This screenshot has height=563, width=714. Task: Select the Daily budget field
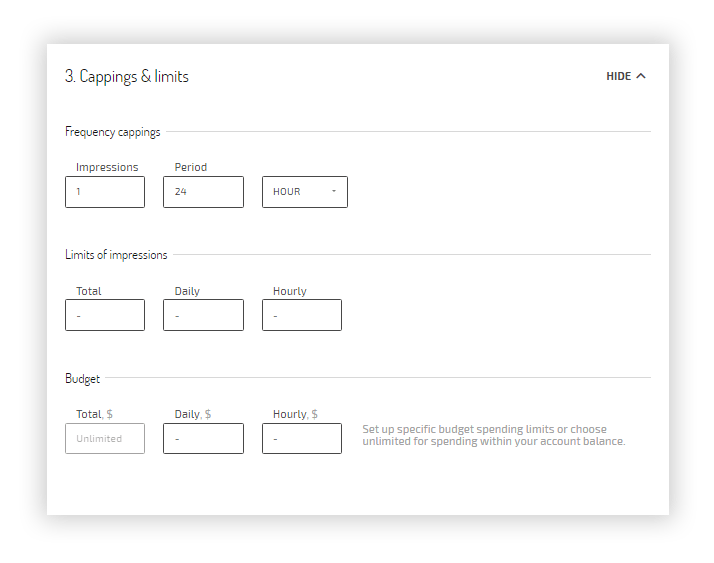click(x=203, y=438)
